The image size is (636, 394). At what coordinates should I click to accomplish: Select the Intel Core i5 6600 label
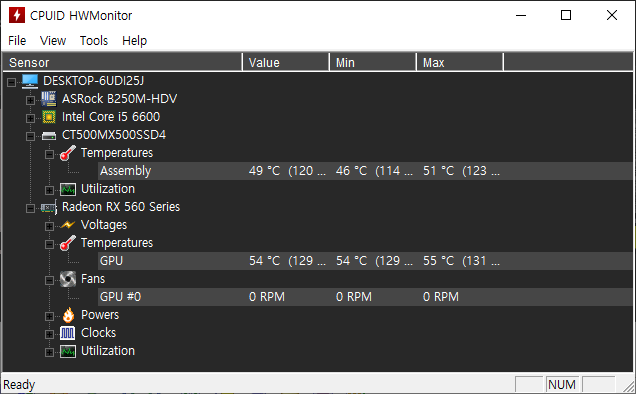coord(111,117)
